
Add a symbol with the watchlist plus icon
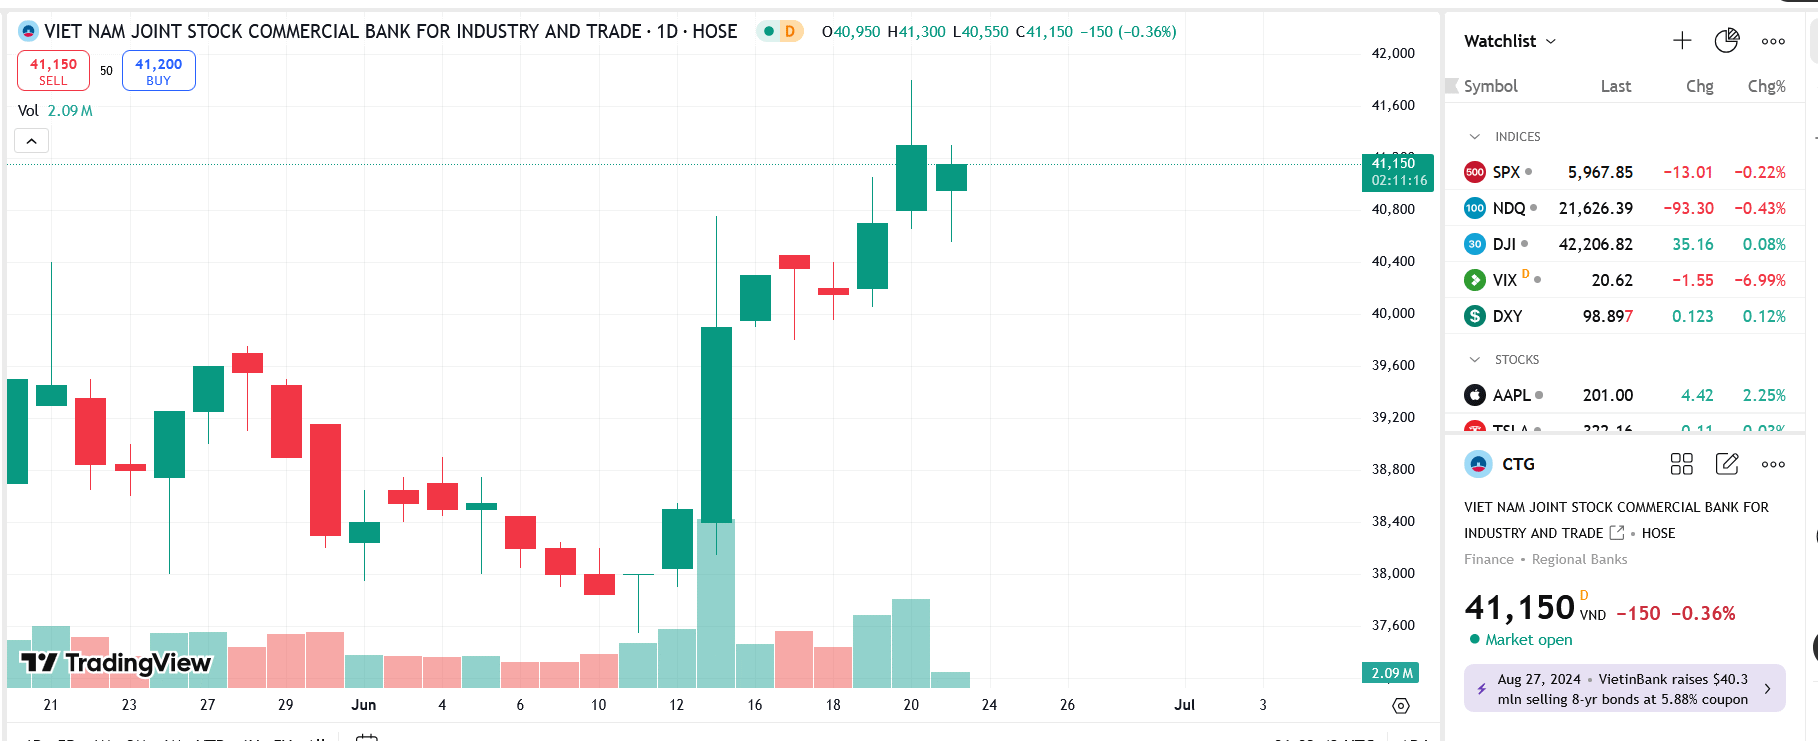[x=1681, y=40]
